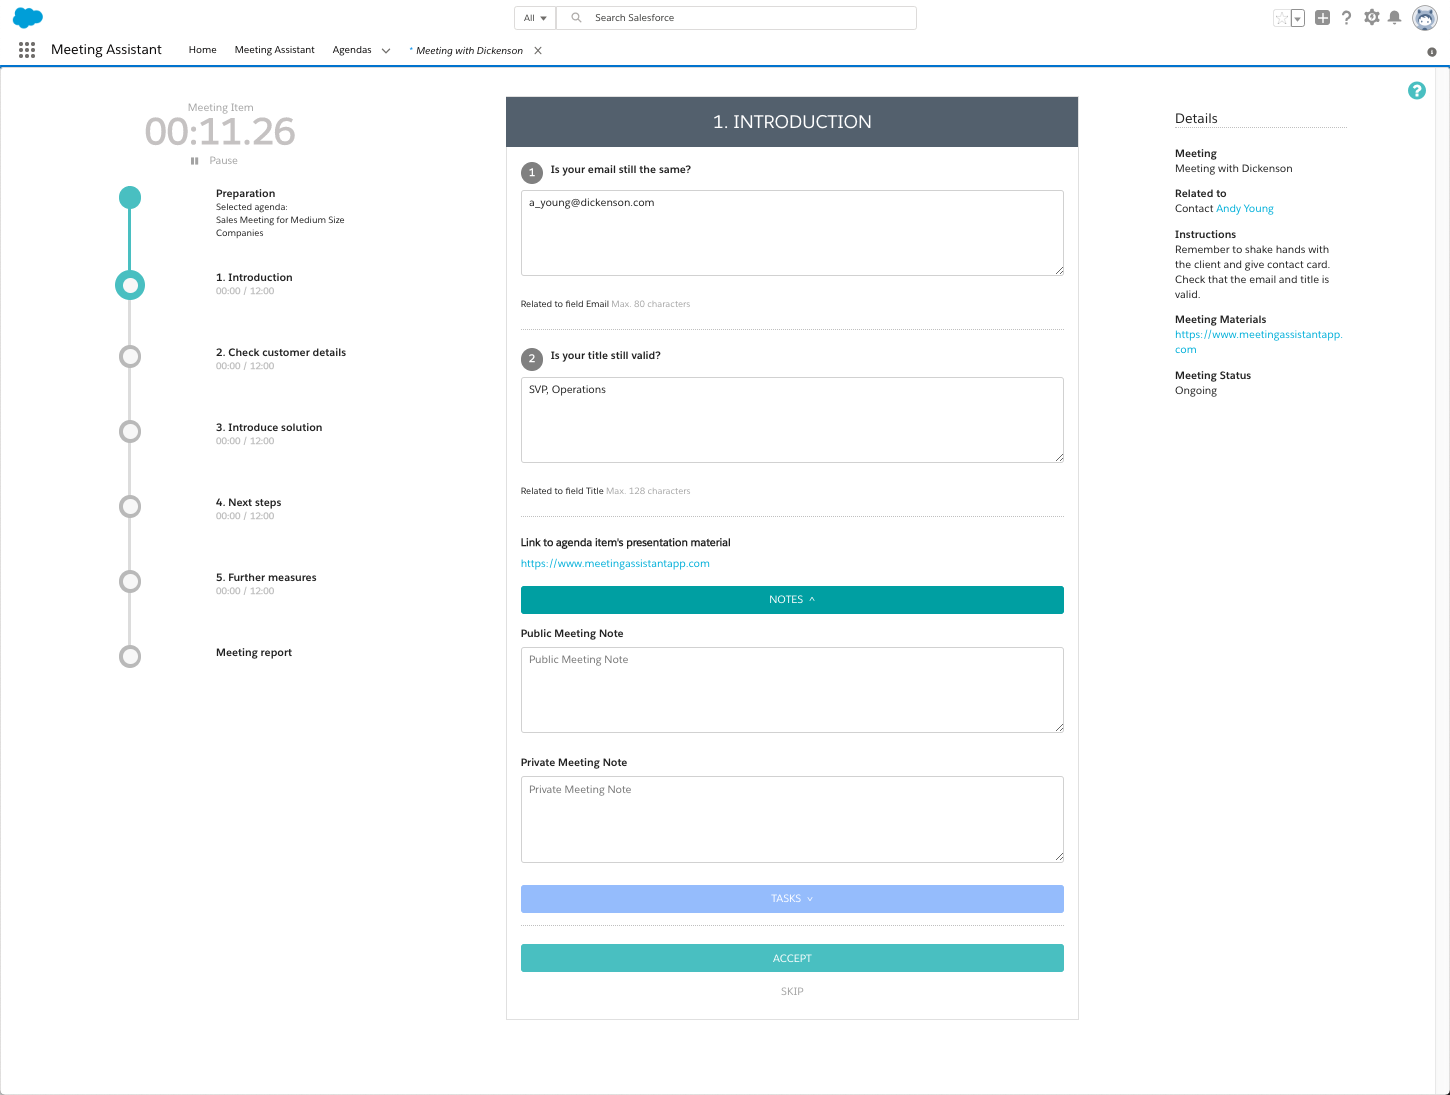Click the Instructions text in Details
Image resolution: width=1450 pixels, height=1095 pixels.
[1253, 272]
